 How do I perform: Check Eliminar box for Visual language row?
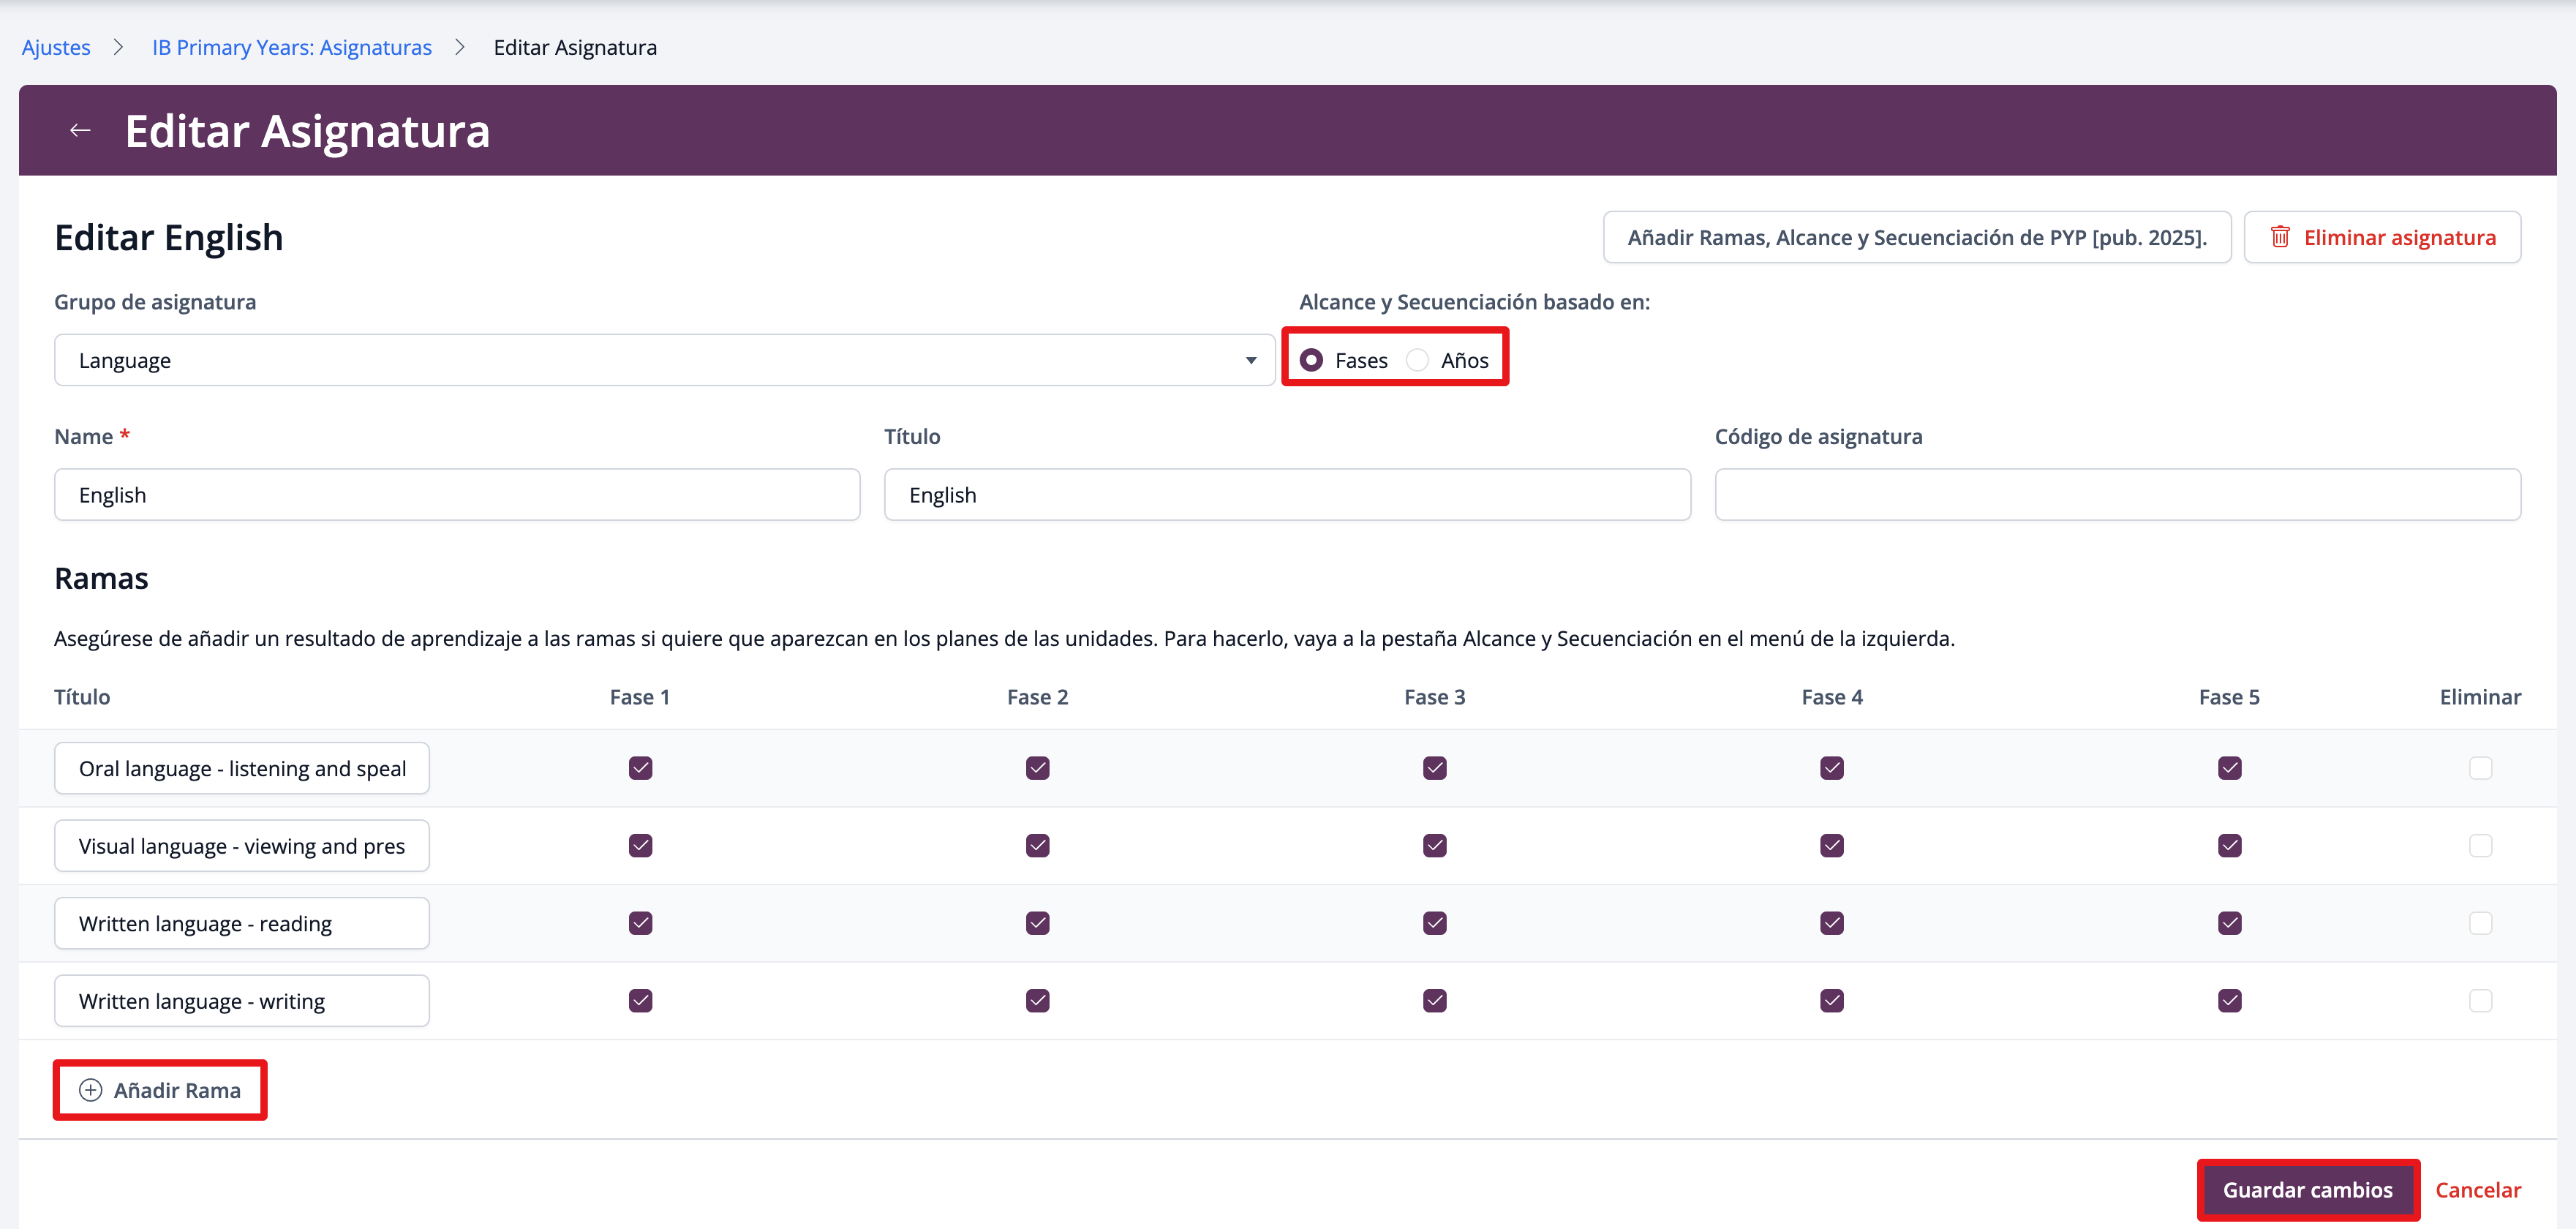[x=2480, y=845]
